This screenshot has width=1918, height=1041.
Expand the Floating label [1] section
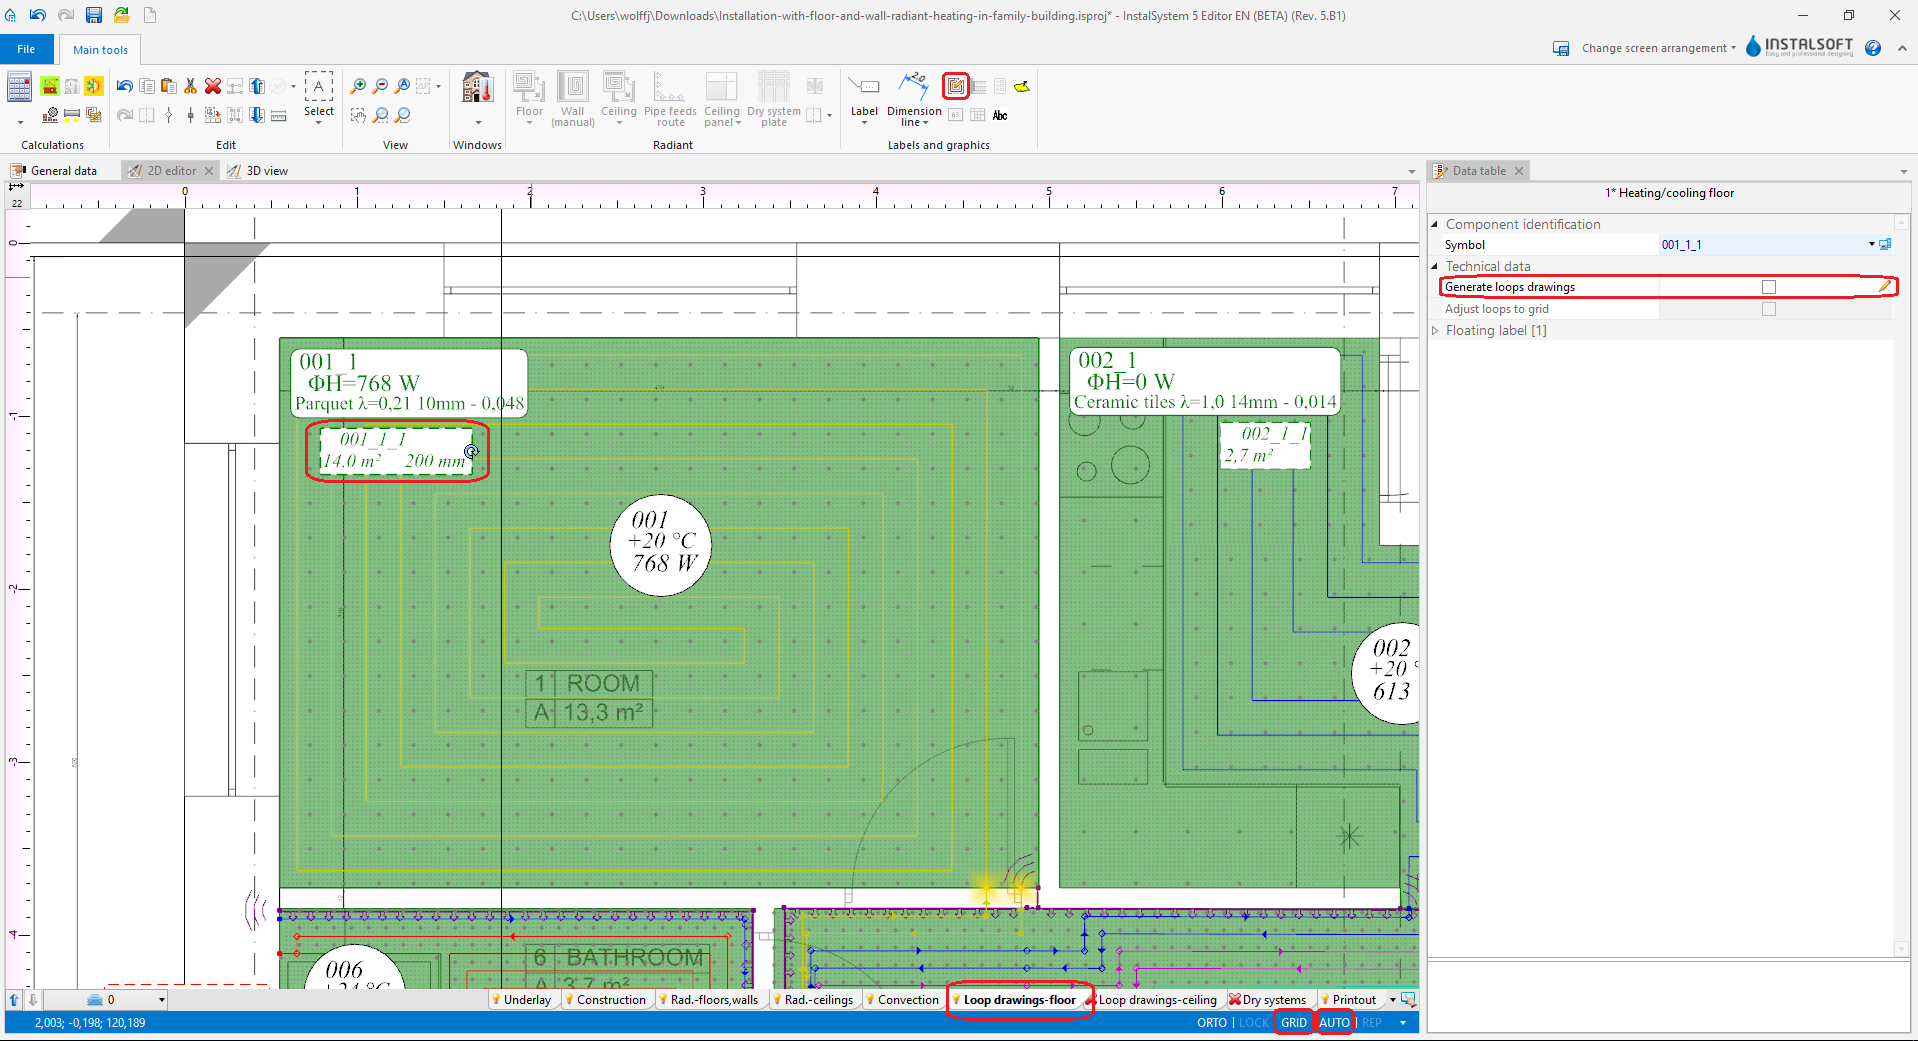click(x=1436, y=331)
